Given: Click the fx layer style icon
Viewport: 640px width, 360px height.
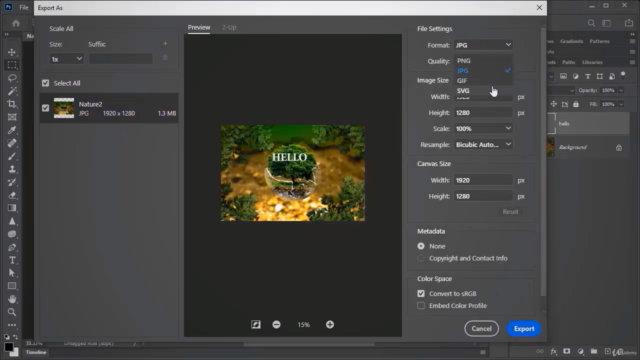Looking at the screenshot, I should click(553, 351).
